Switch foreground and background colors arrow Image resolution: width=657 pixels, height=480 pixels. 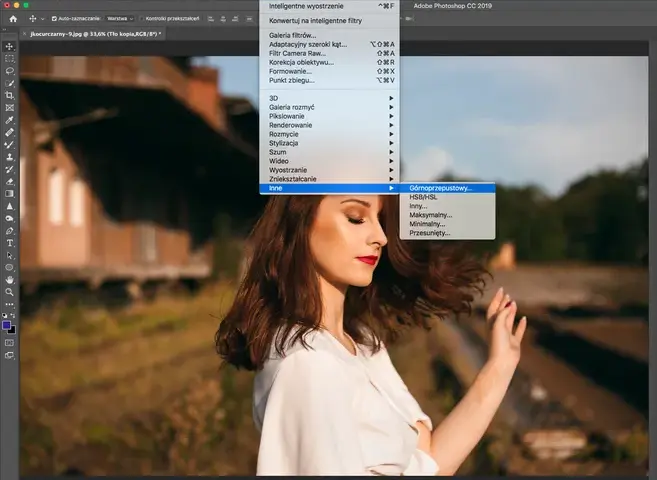pyautogui.click(x=13, y=315)
